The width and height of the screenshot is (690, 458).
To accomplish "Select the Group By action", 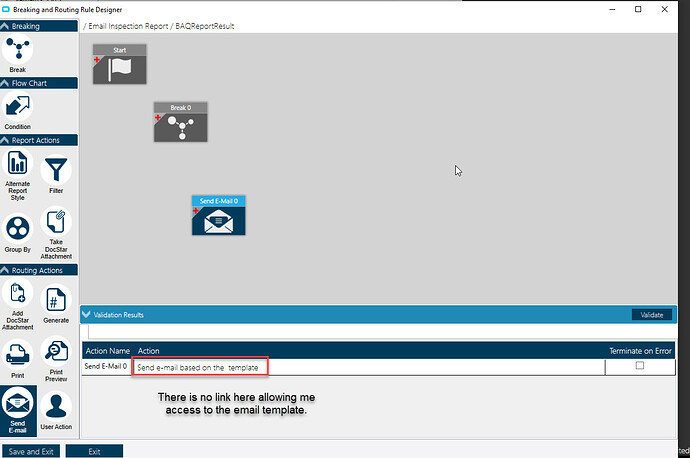I will 18,229.
